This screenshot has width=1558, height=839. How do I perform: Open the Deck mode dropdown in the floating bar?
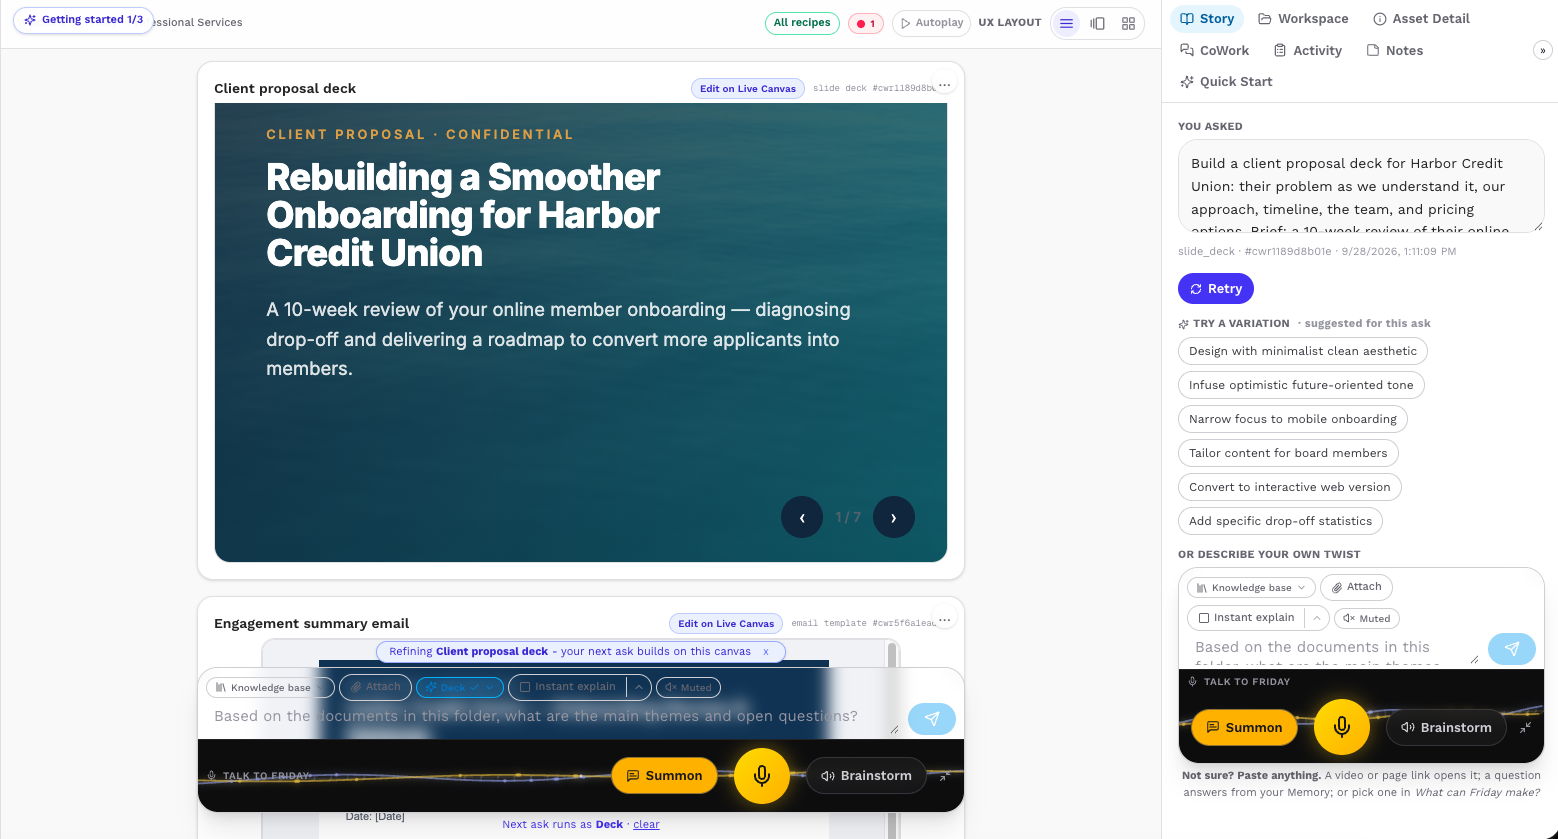459,687
